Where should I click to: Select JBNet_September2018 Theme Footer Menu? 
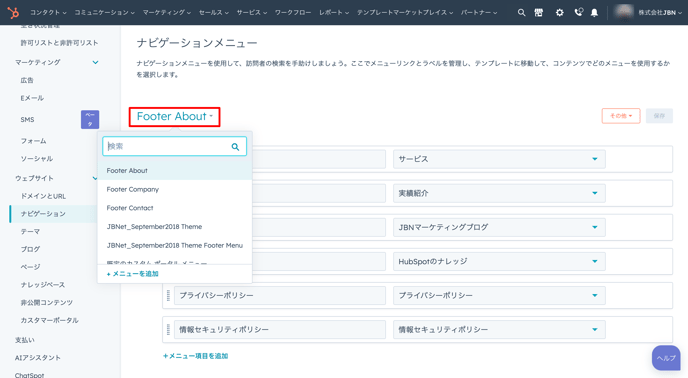[175, 245]
